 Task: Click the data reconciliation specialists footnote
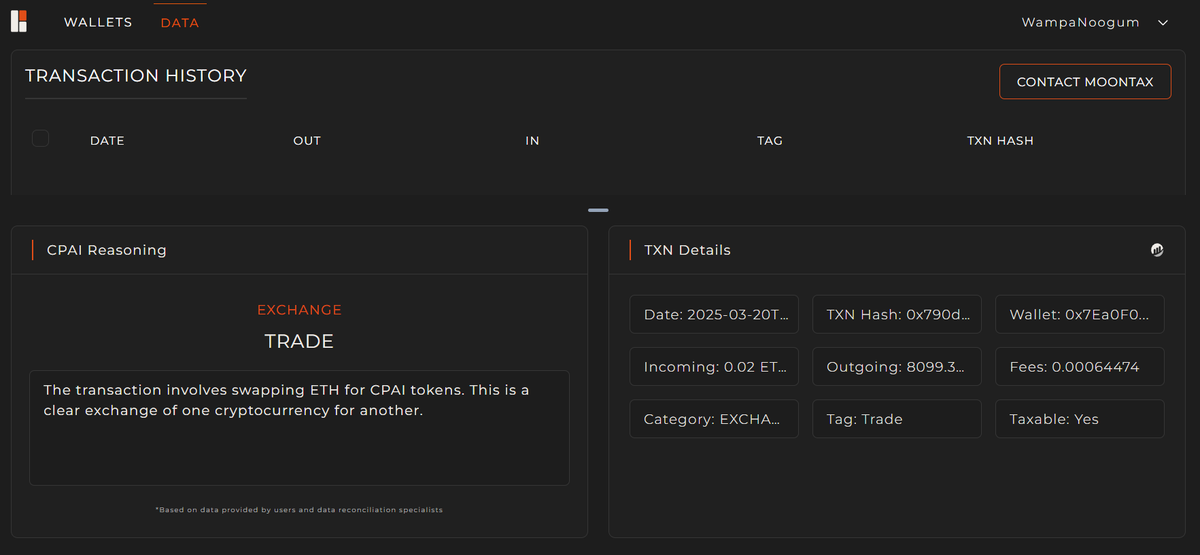(x=299, y=510)
